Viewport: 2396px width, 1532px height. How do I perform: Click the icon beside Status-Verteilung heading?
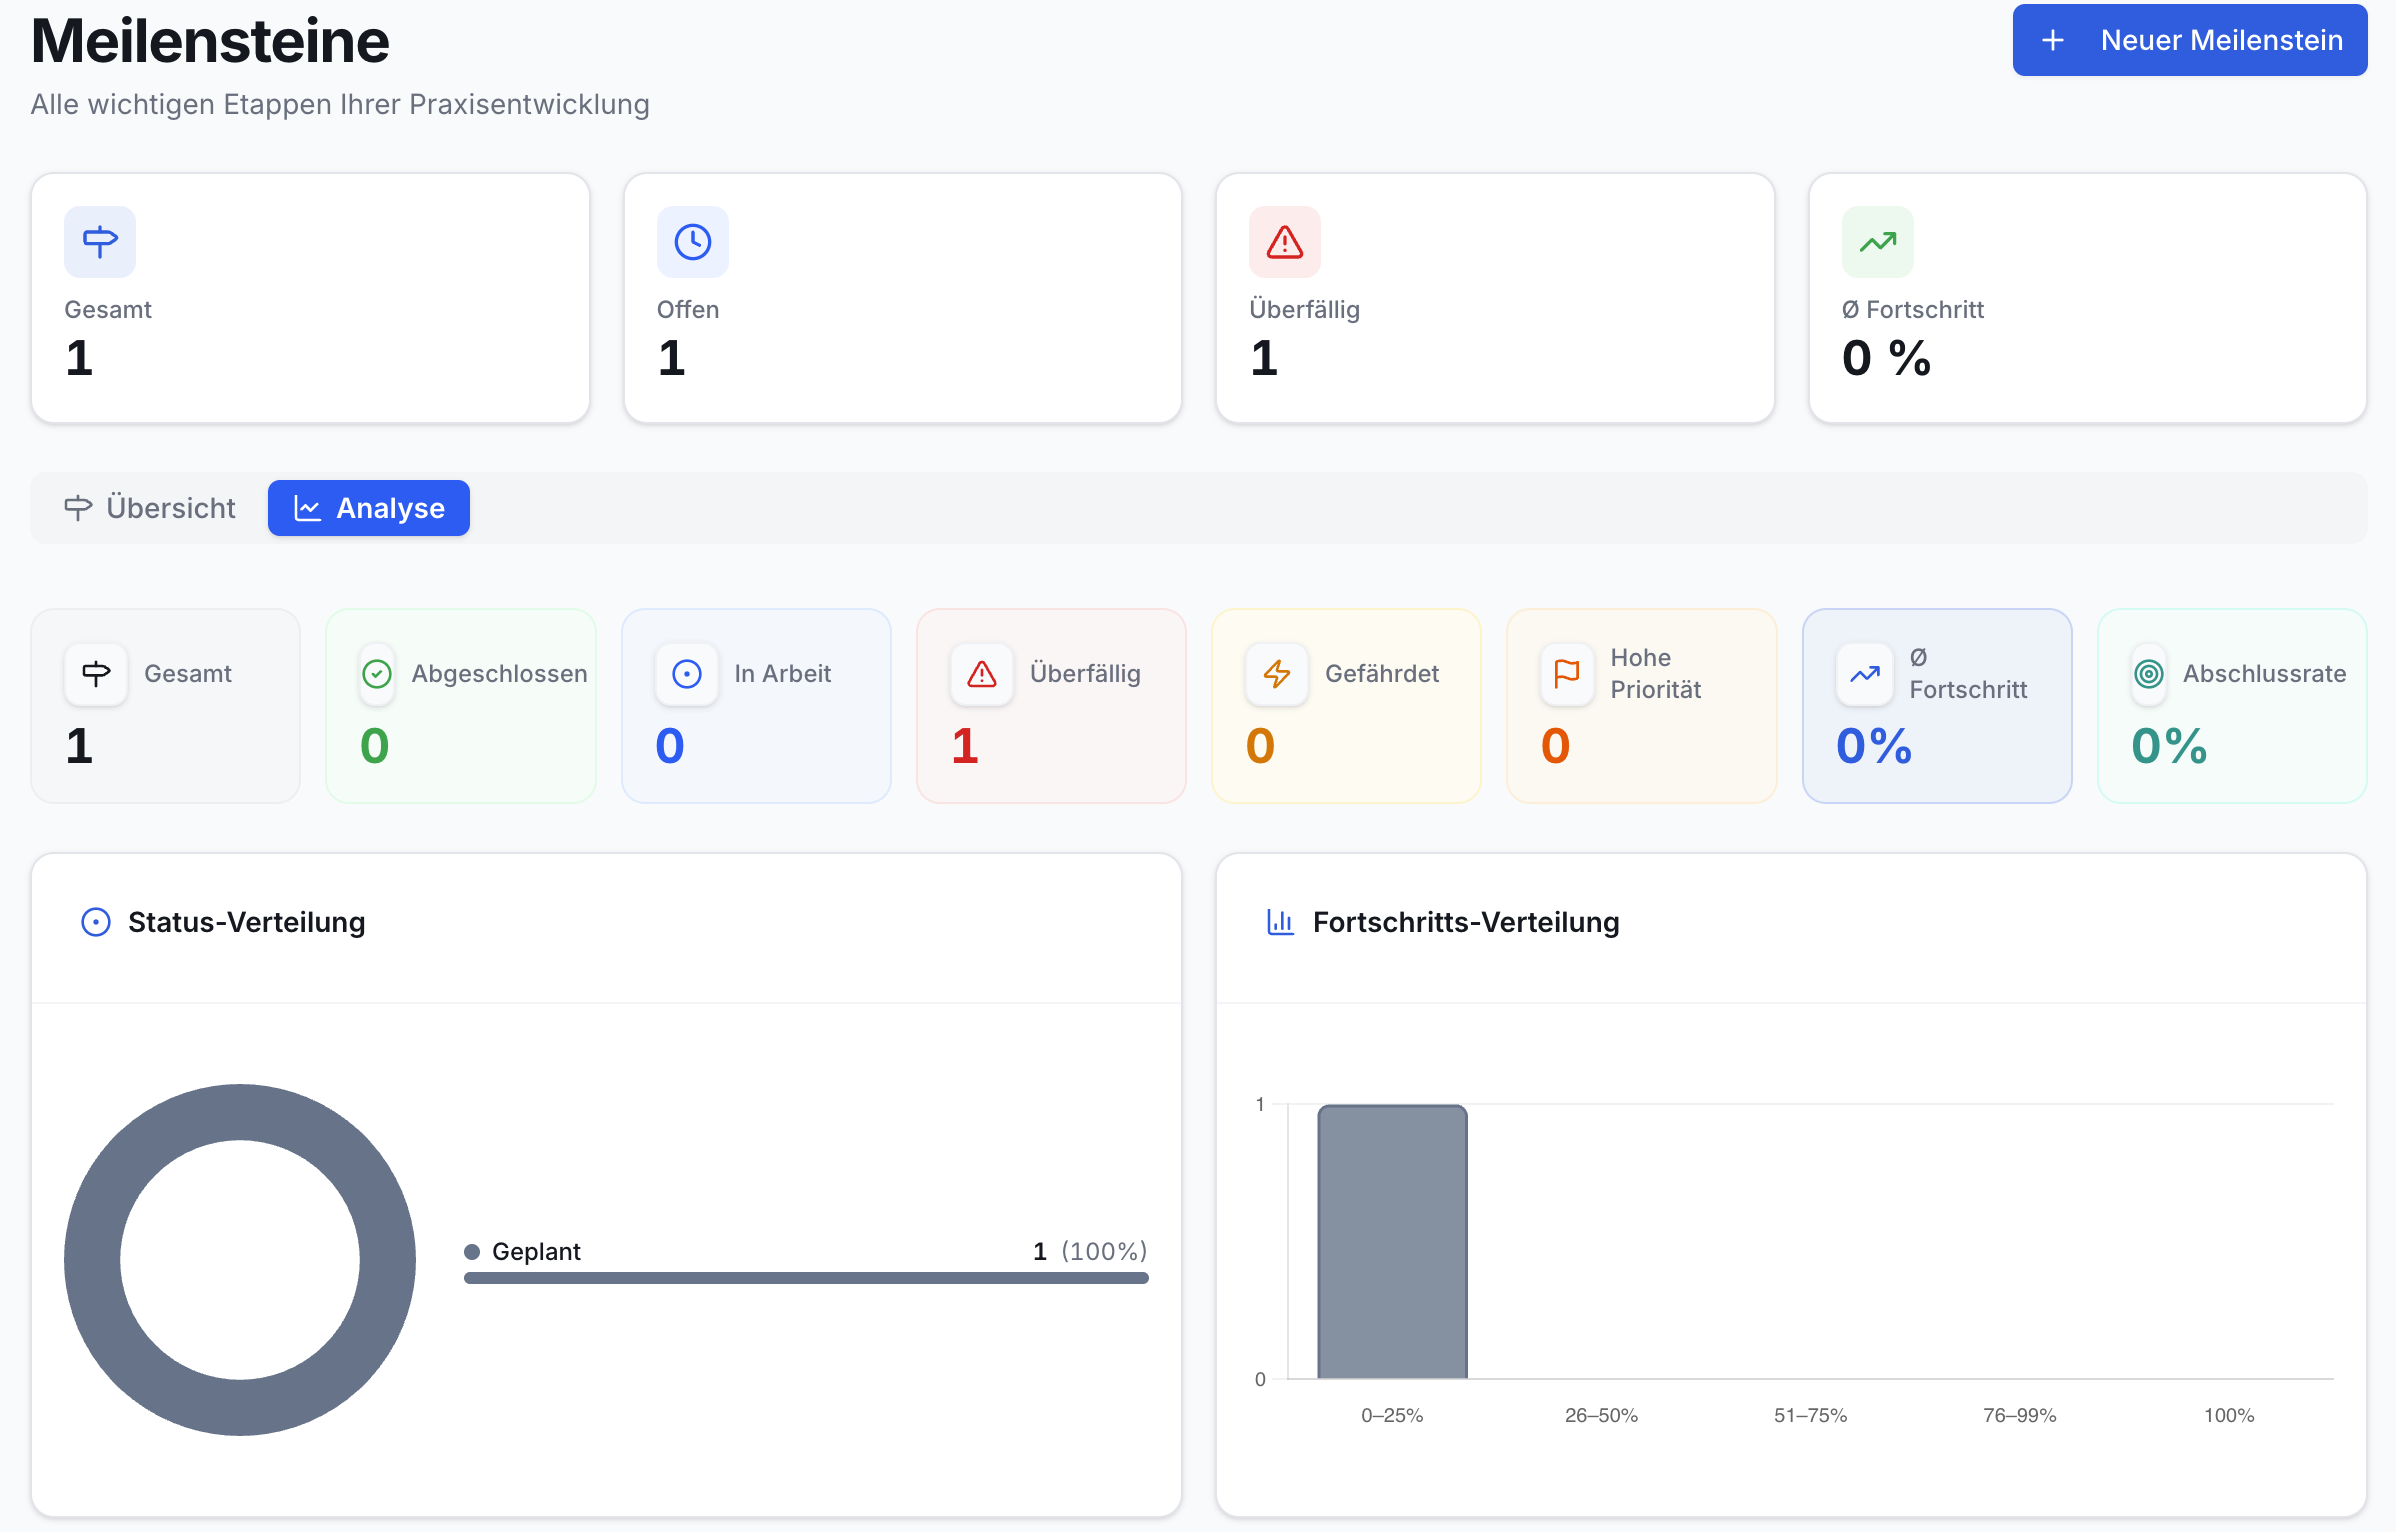pos(96,922)
